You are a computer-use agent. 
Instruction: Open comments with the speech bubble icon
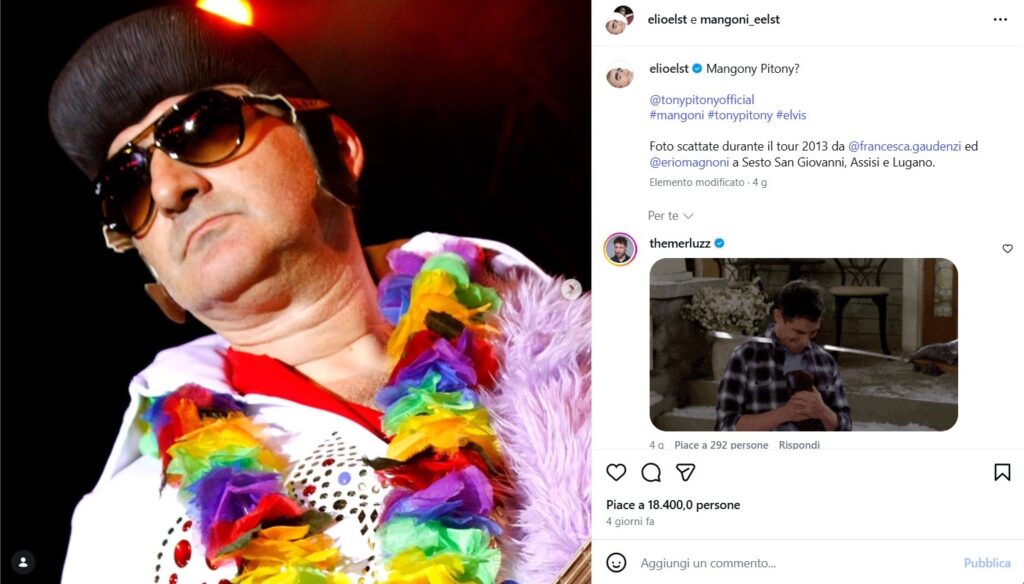pos(650,472)
